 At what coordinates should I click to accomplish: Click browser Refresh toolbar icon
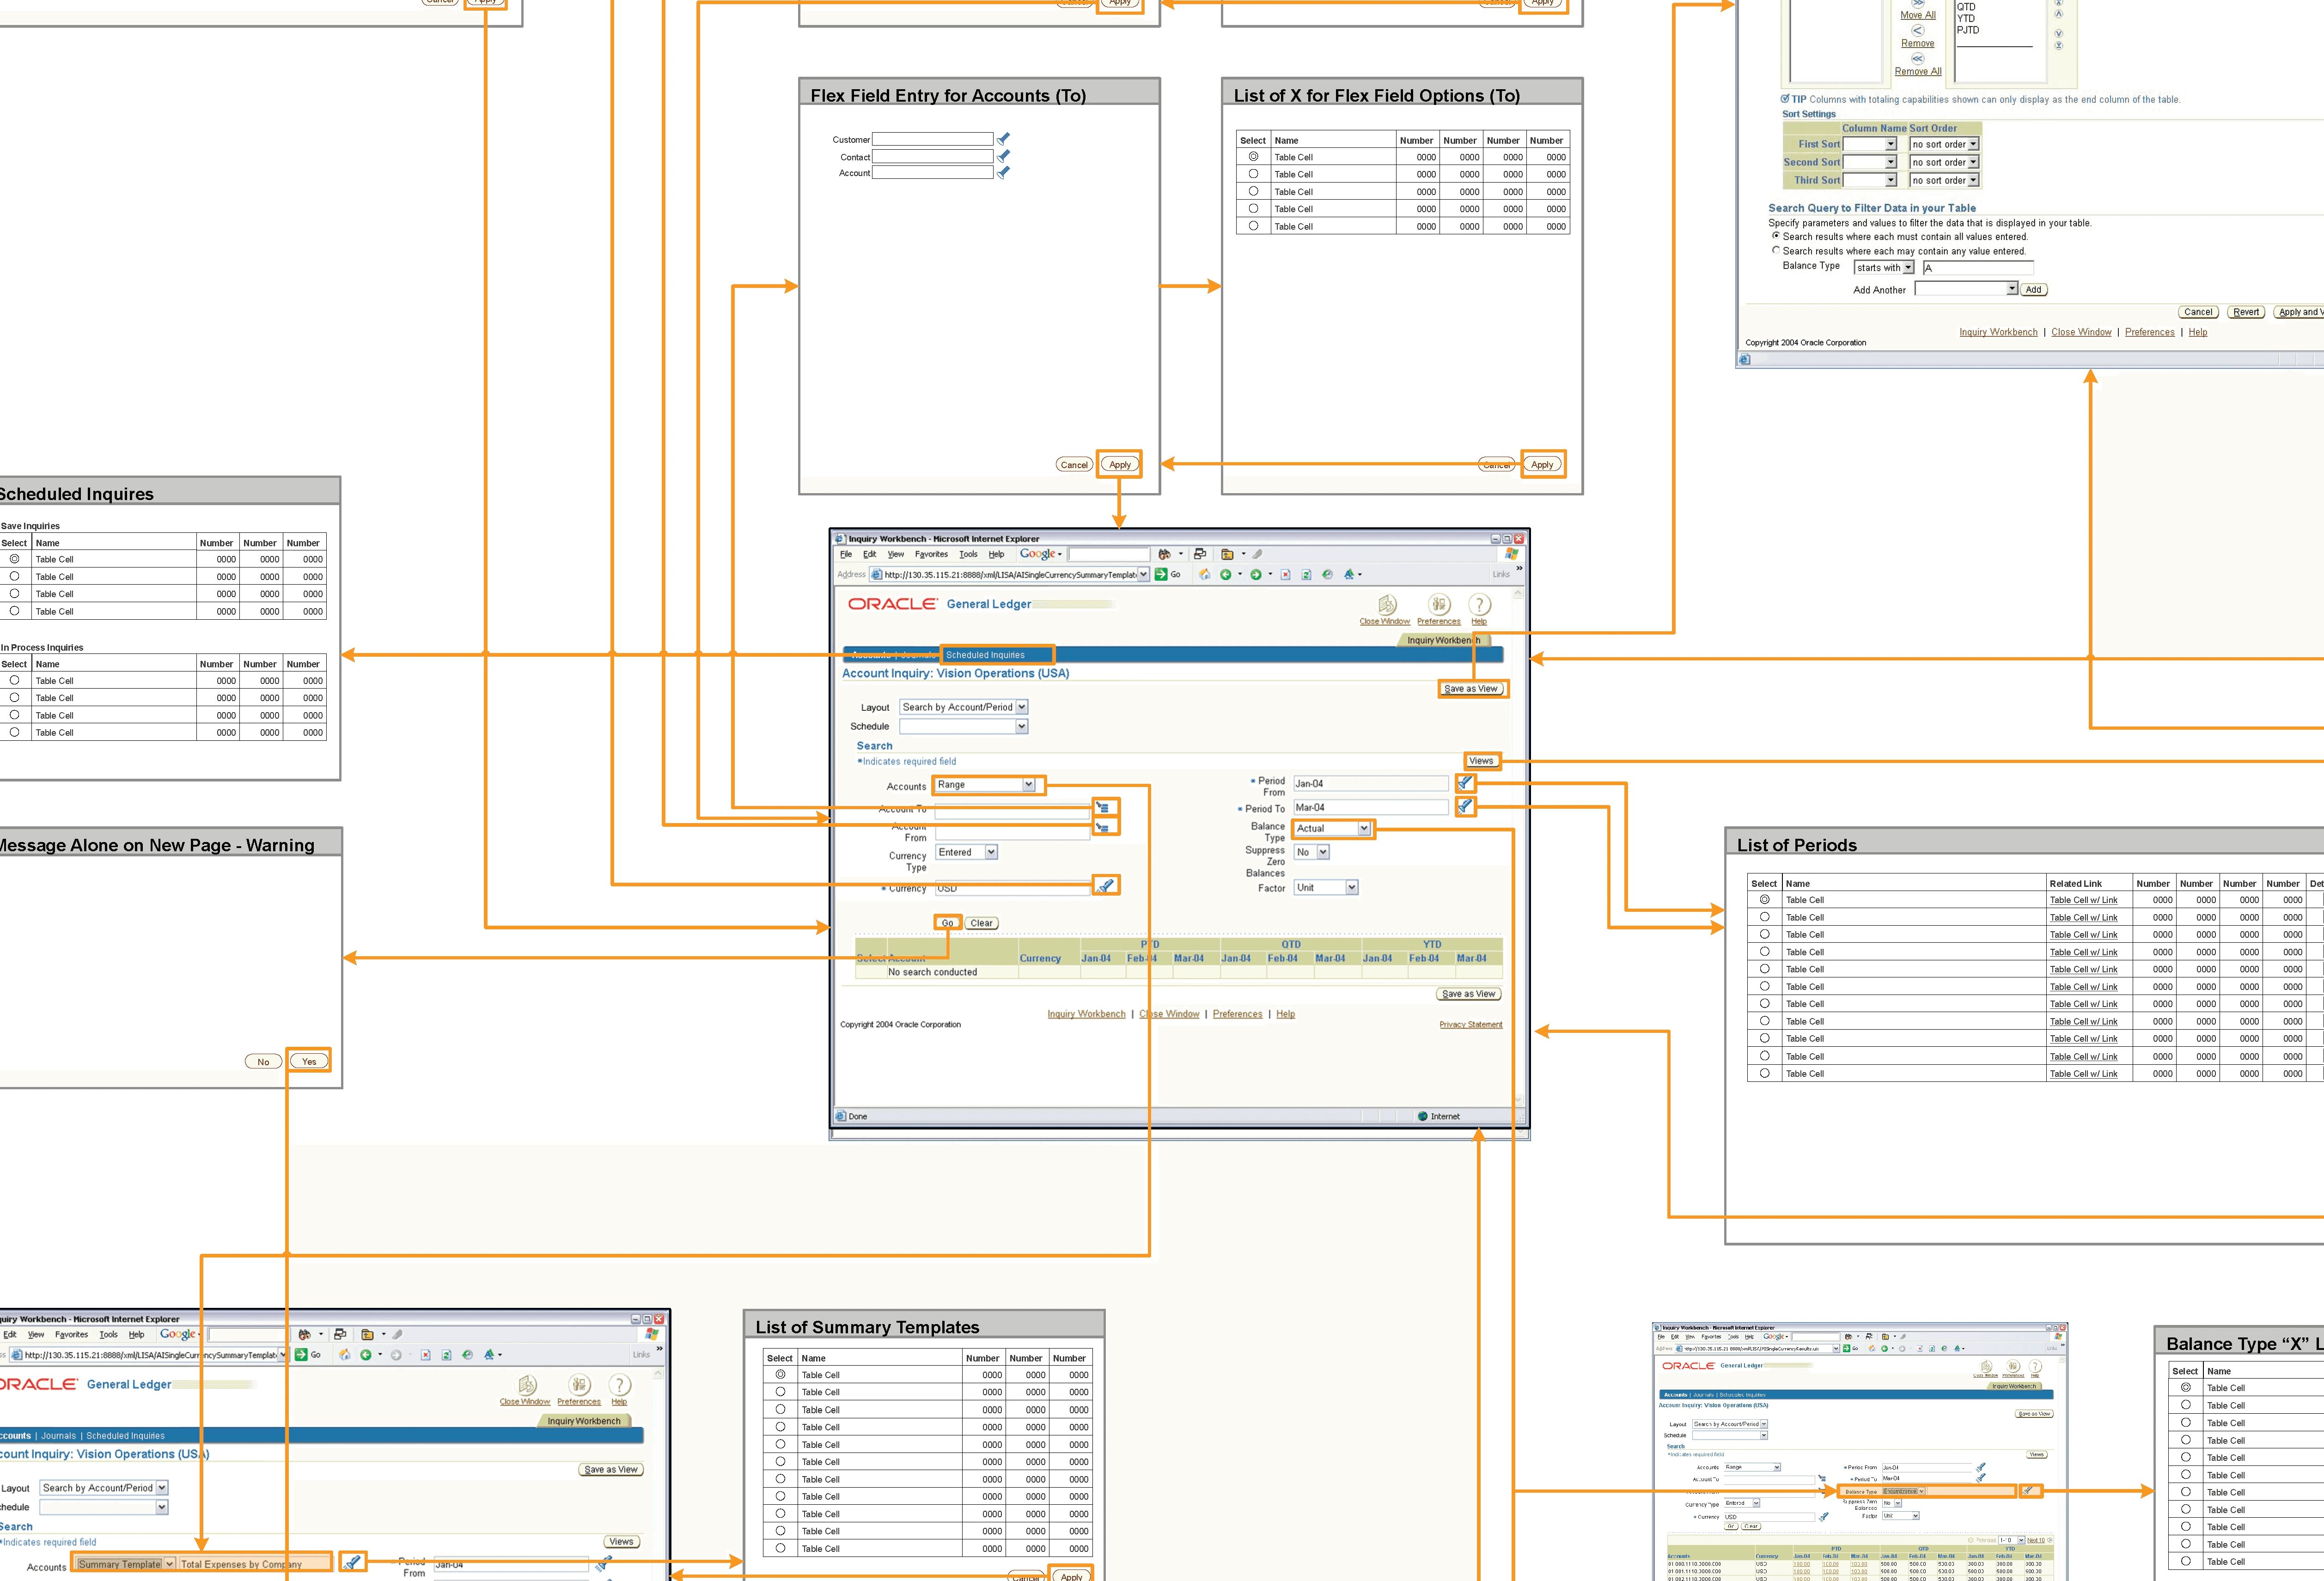1306,575
